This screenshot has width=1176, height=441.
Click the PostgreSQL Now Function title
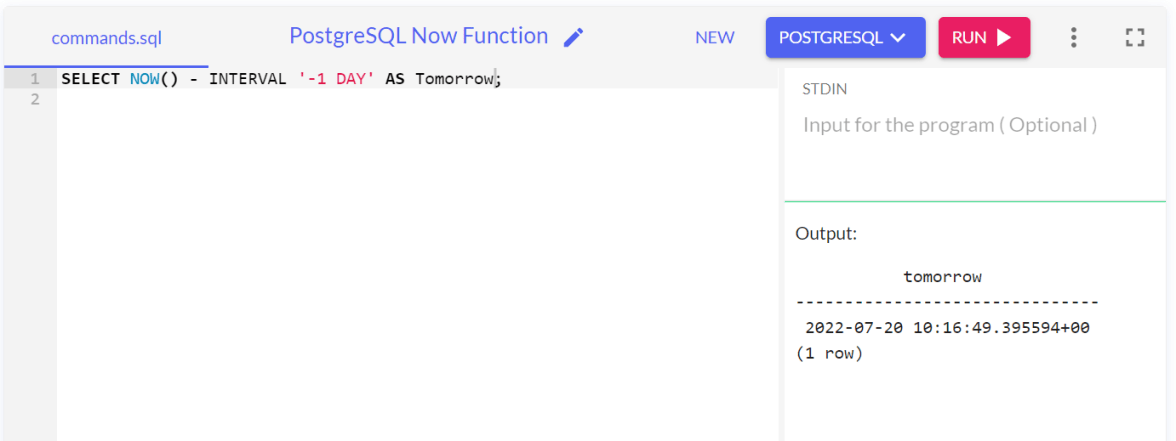point(418,36)
